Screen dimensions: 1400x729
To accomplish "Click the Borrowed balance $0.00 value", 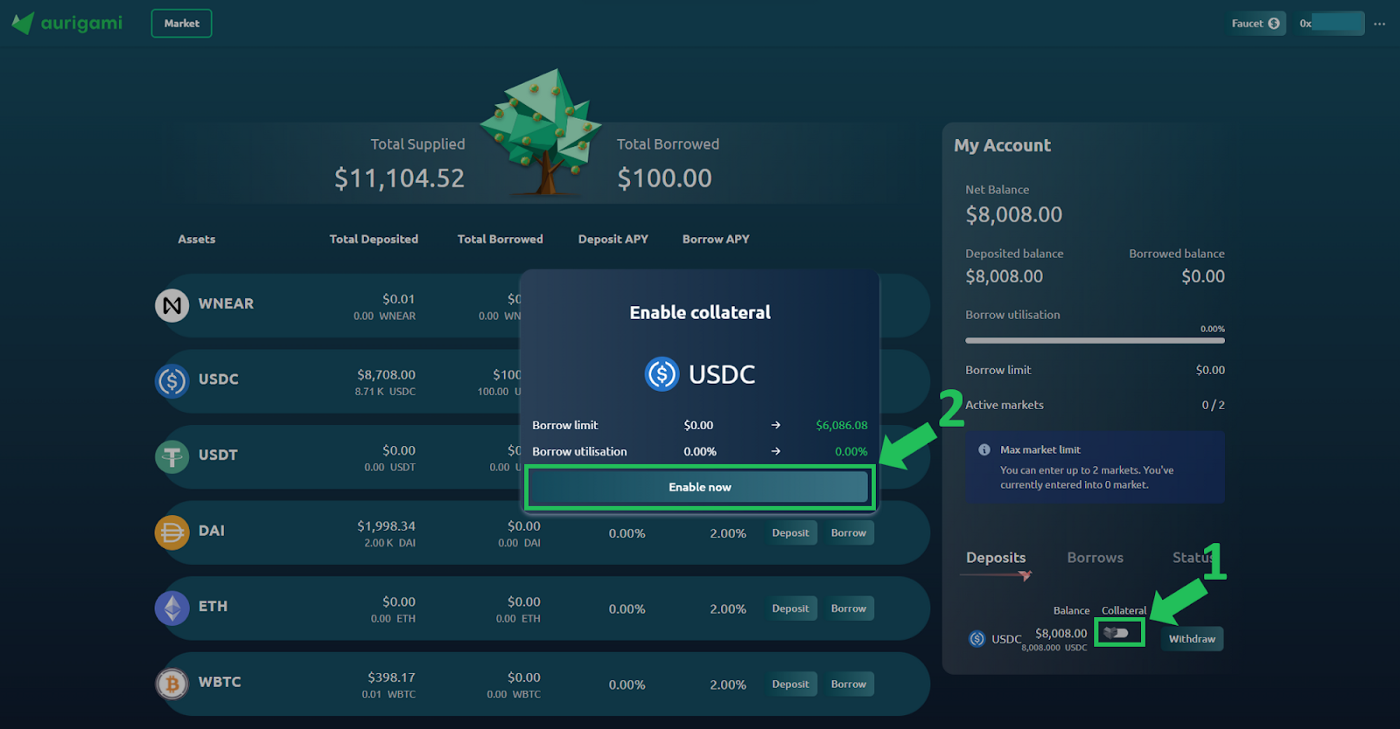I will [1203, 277].
